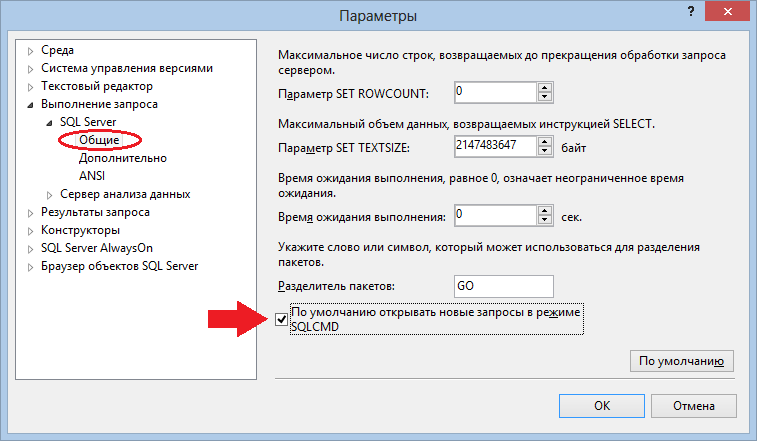Expand the Среда tree node
The height and width of the screenshot is (441, 757).
click(30, 51)
